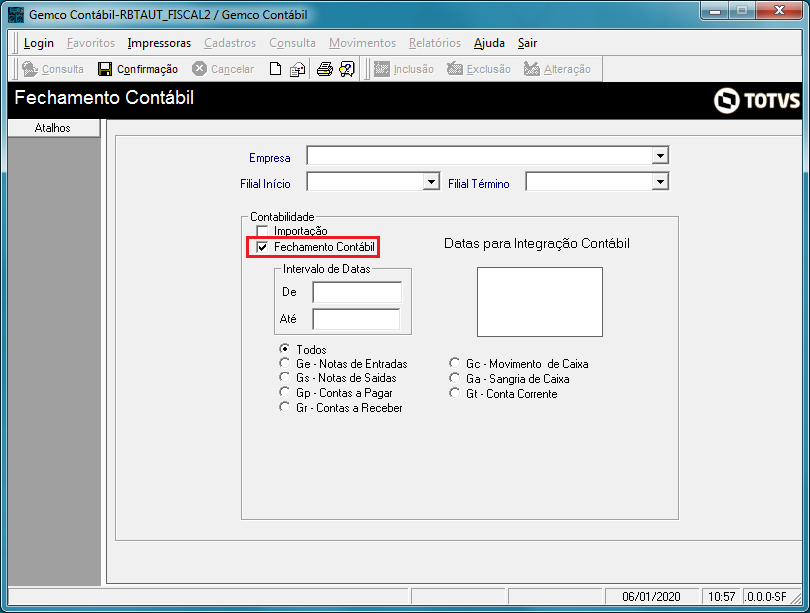Screen dimensions: 810x613
Task: Click the Exclusão toolbar button
Action: coord(479,69)
